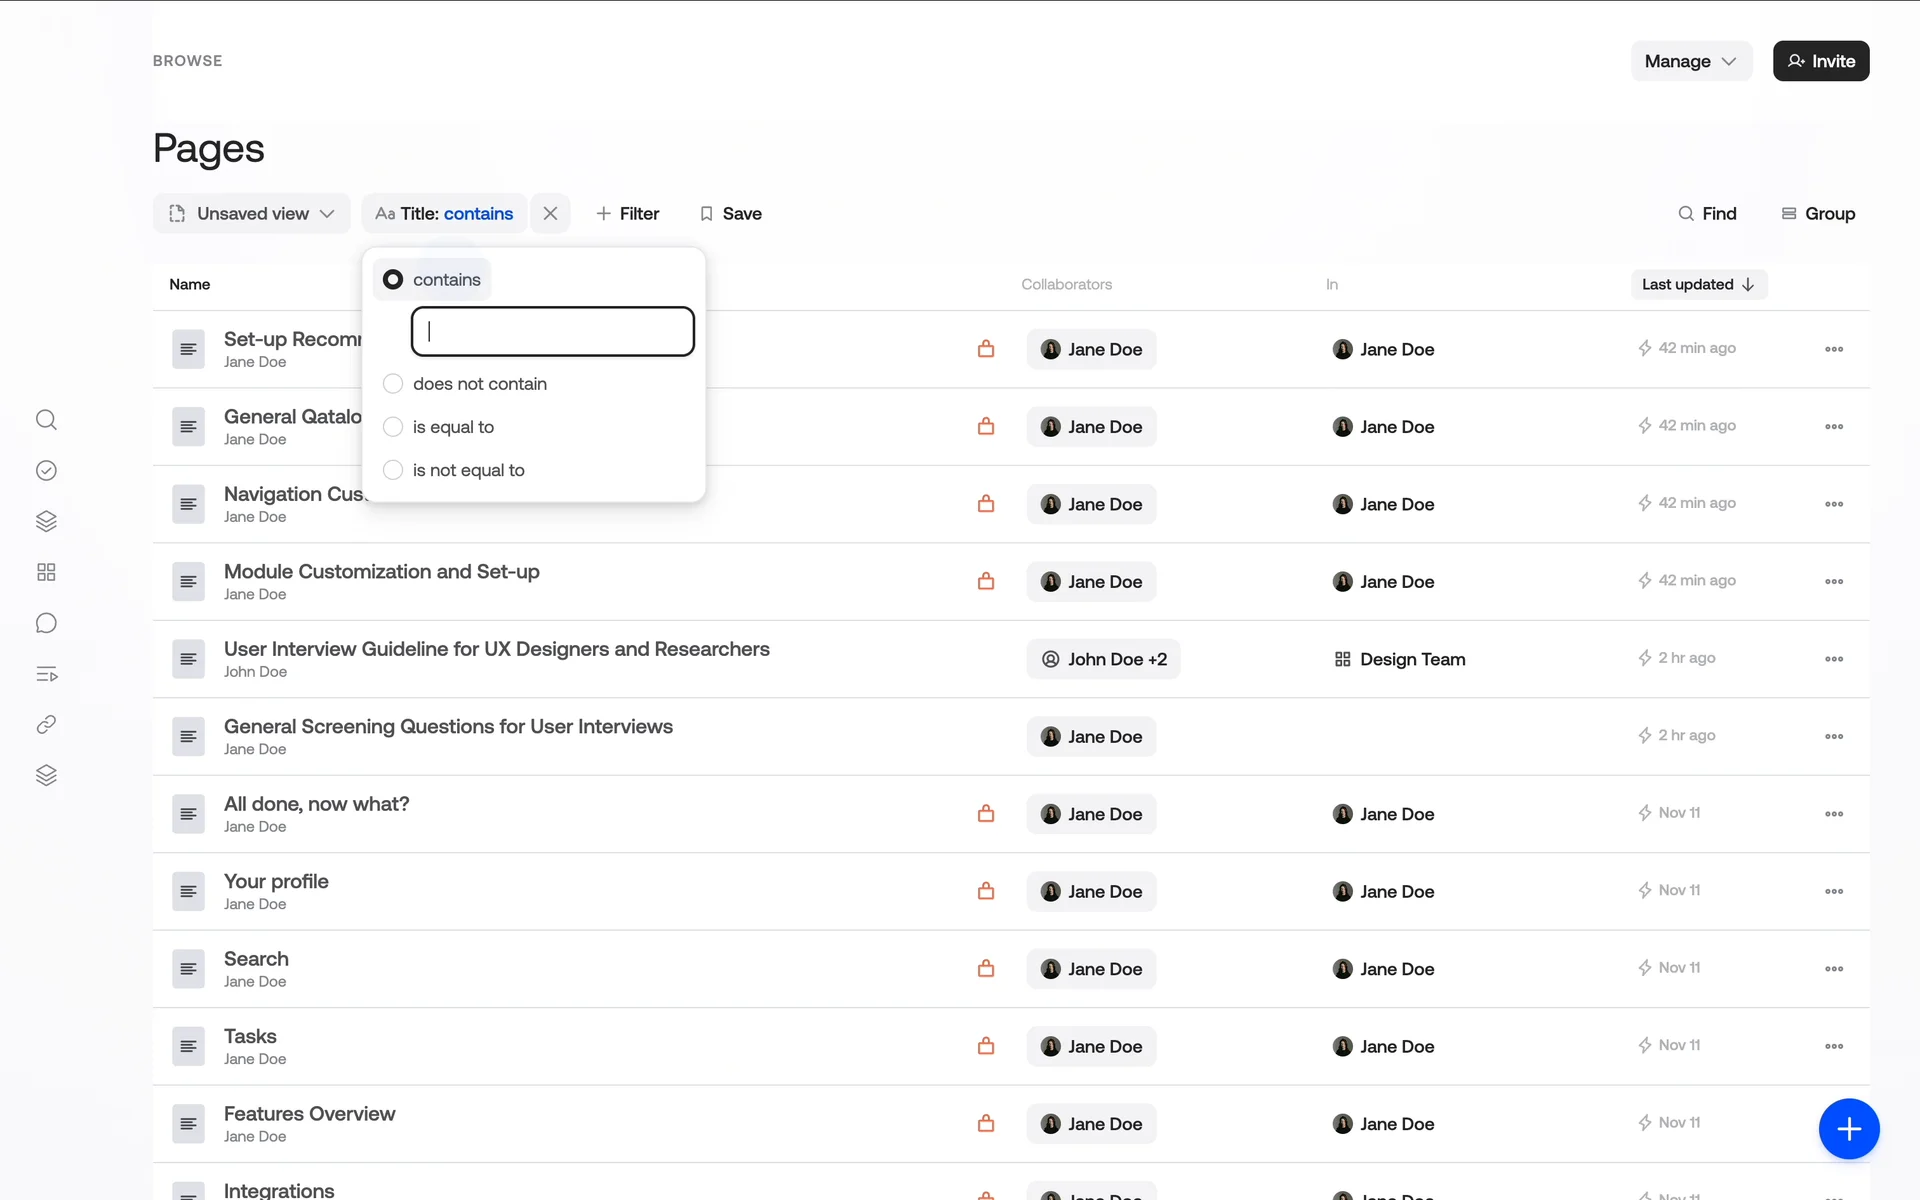Open three-dot menu for Your profile row
This screenshot has width=1920, height=1200.
1833,892
